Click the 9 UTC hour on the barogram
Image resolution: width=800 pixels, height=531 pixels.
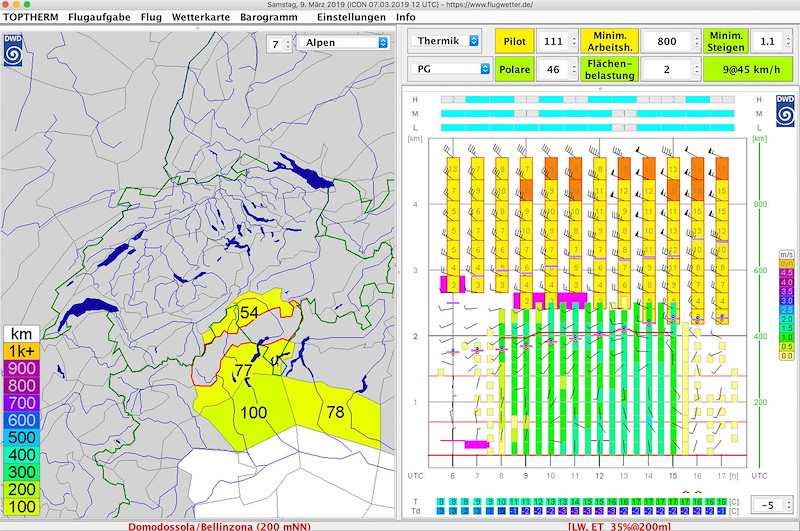(x=526, y=475)
